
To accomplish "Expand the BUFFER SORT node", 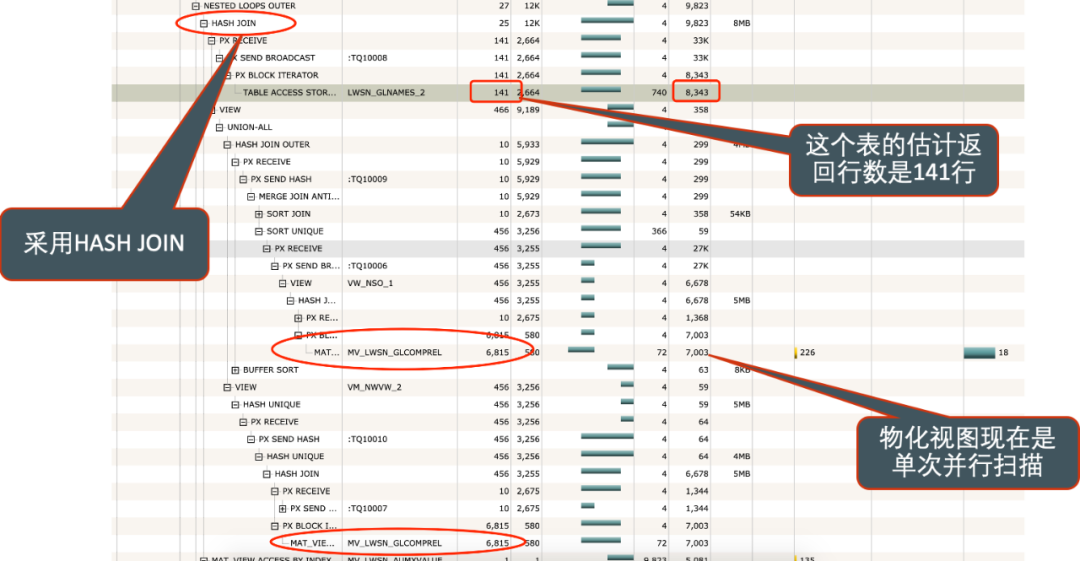I will 236,370.
